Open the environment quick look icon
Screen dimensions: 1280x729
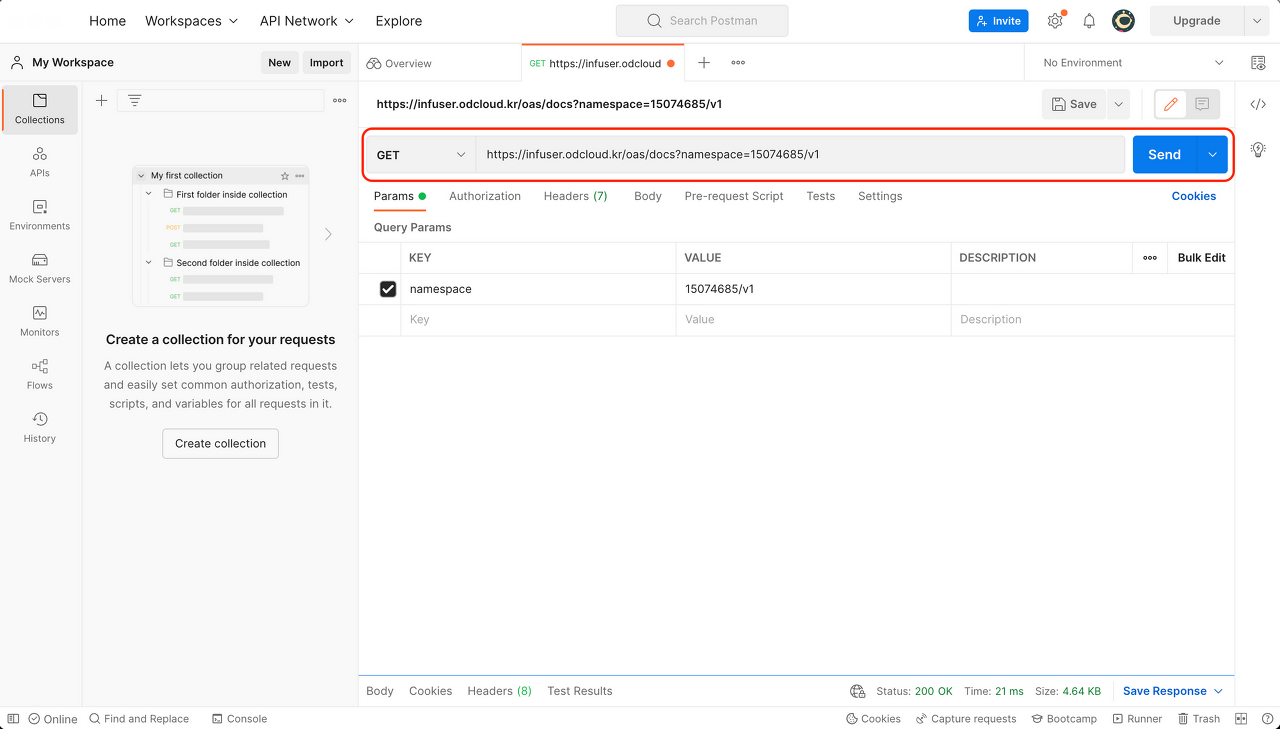[1258, 62]
